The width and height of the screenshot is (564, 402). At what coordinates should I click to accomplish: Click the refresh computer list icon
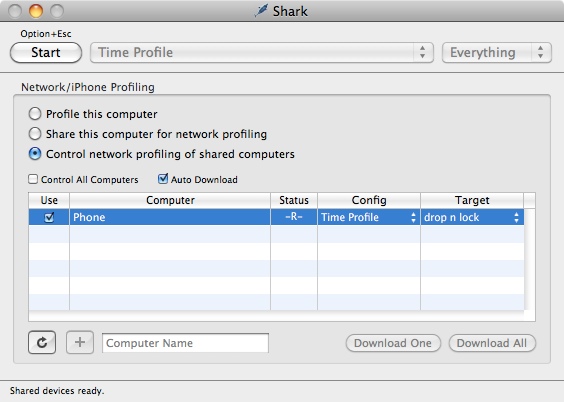(42, 342)
